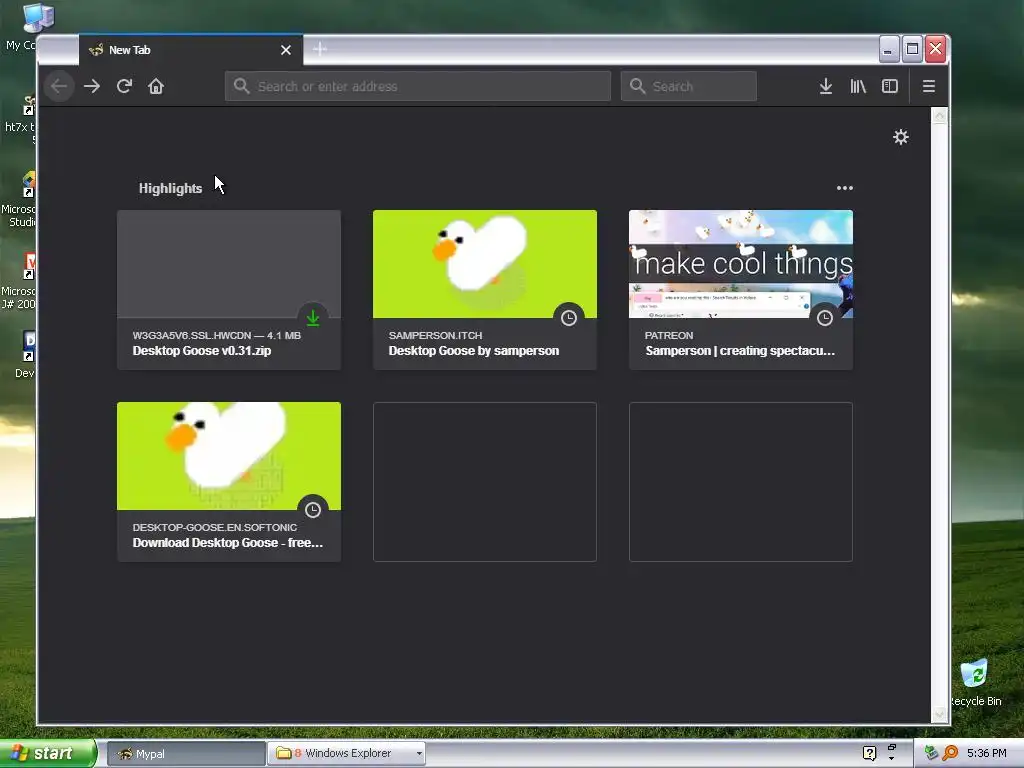This screenshot has width=1024, height=768.
Task: Open the Desktop Goose v0.31.zip download card
Action: (229, 289)
